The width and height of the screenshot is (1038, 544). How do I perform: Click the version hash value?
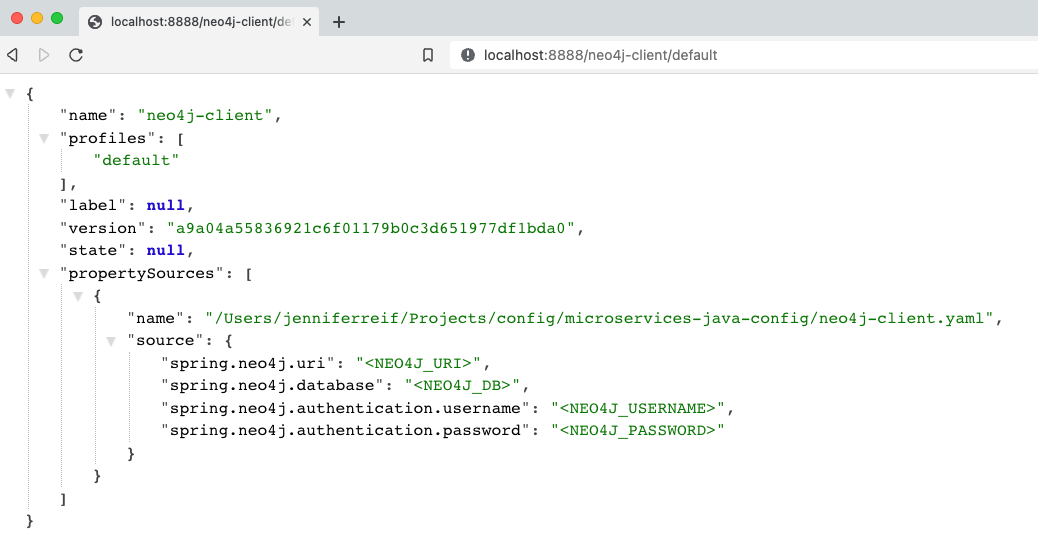[x=371, y=228]
